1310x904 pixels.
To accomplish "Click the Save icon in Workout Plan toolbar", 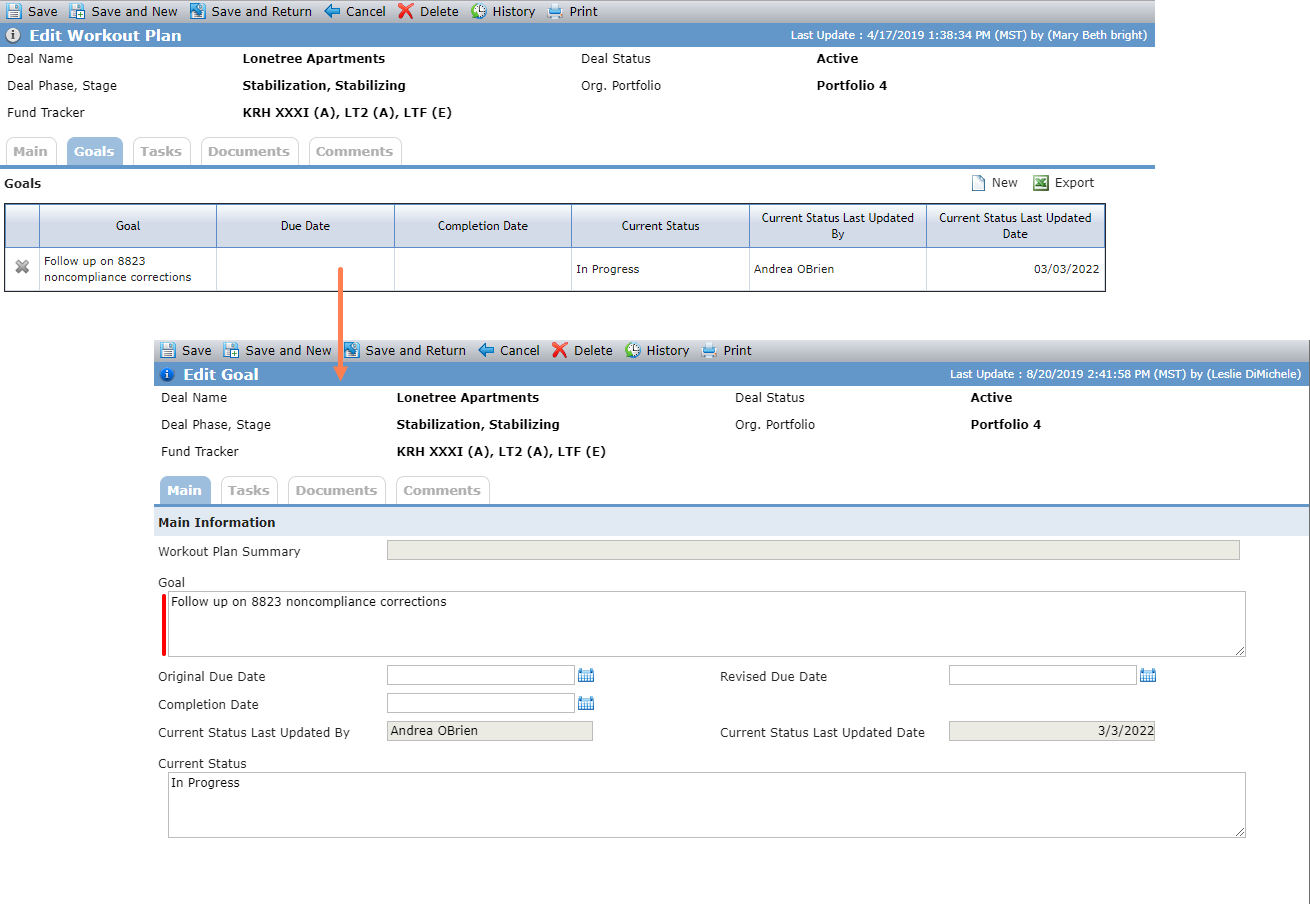I will point(14,11).
